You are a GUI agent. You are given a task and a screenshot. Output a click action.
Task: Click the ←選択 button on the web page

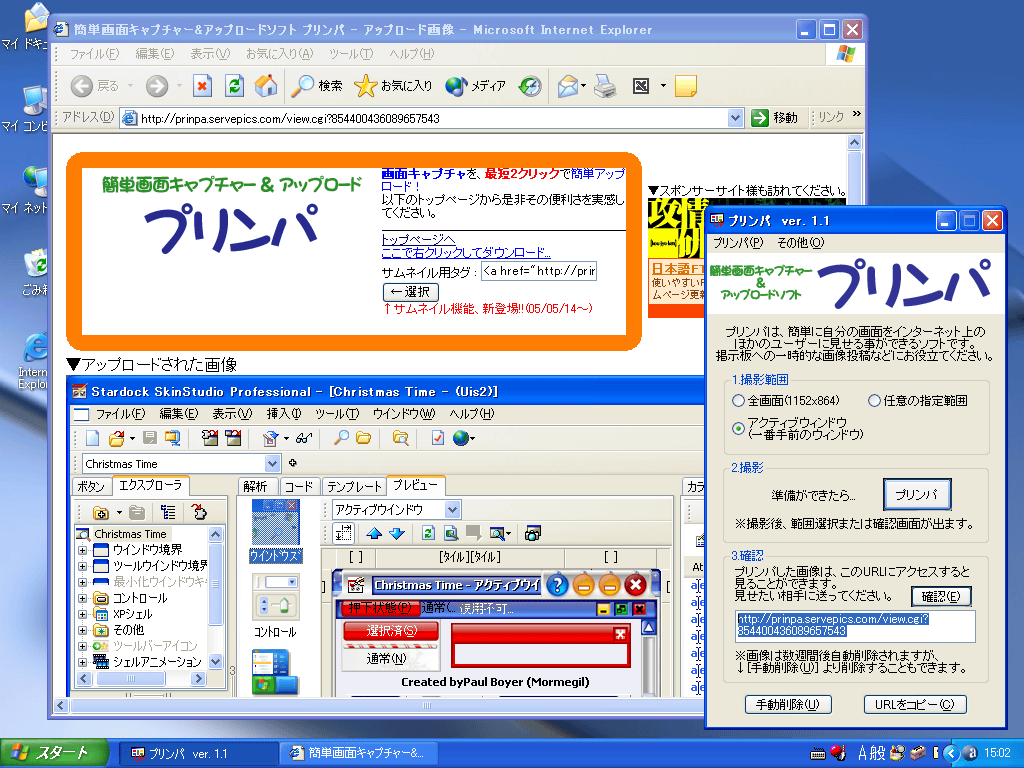click(410, 292)
